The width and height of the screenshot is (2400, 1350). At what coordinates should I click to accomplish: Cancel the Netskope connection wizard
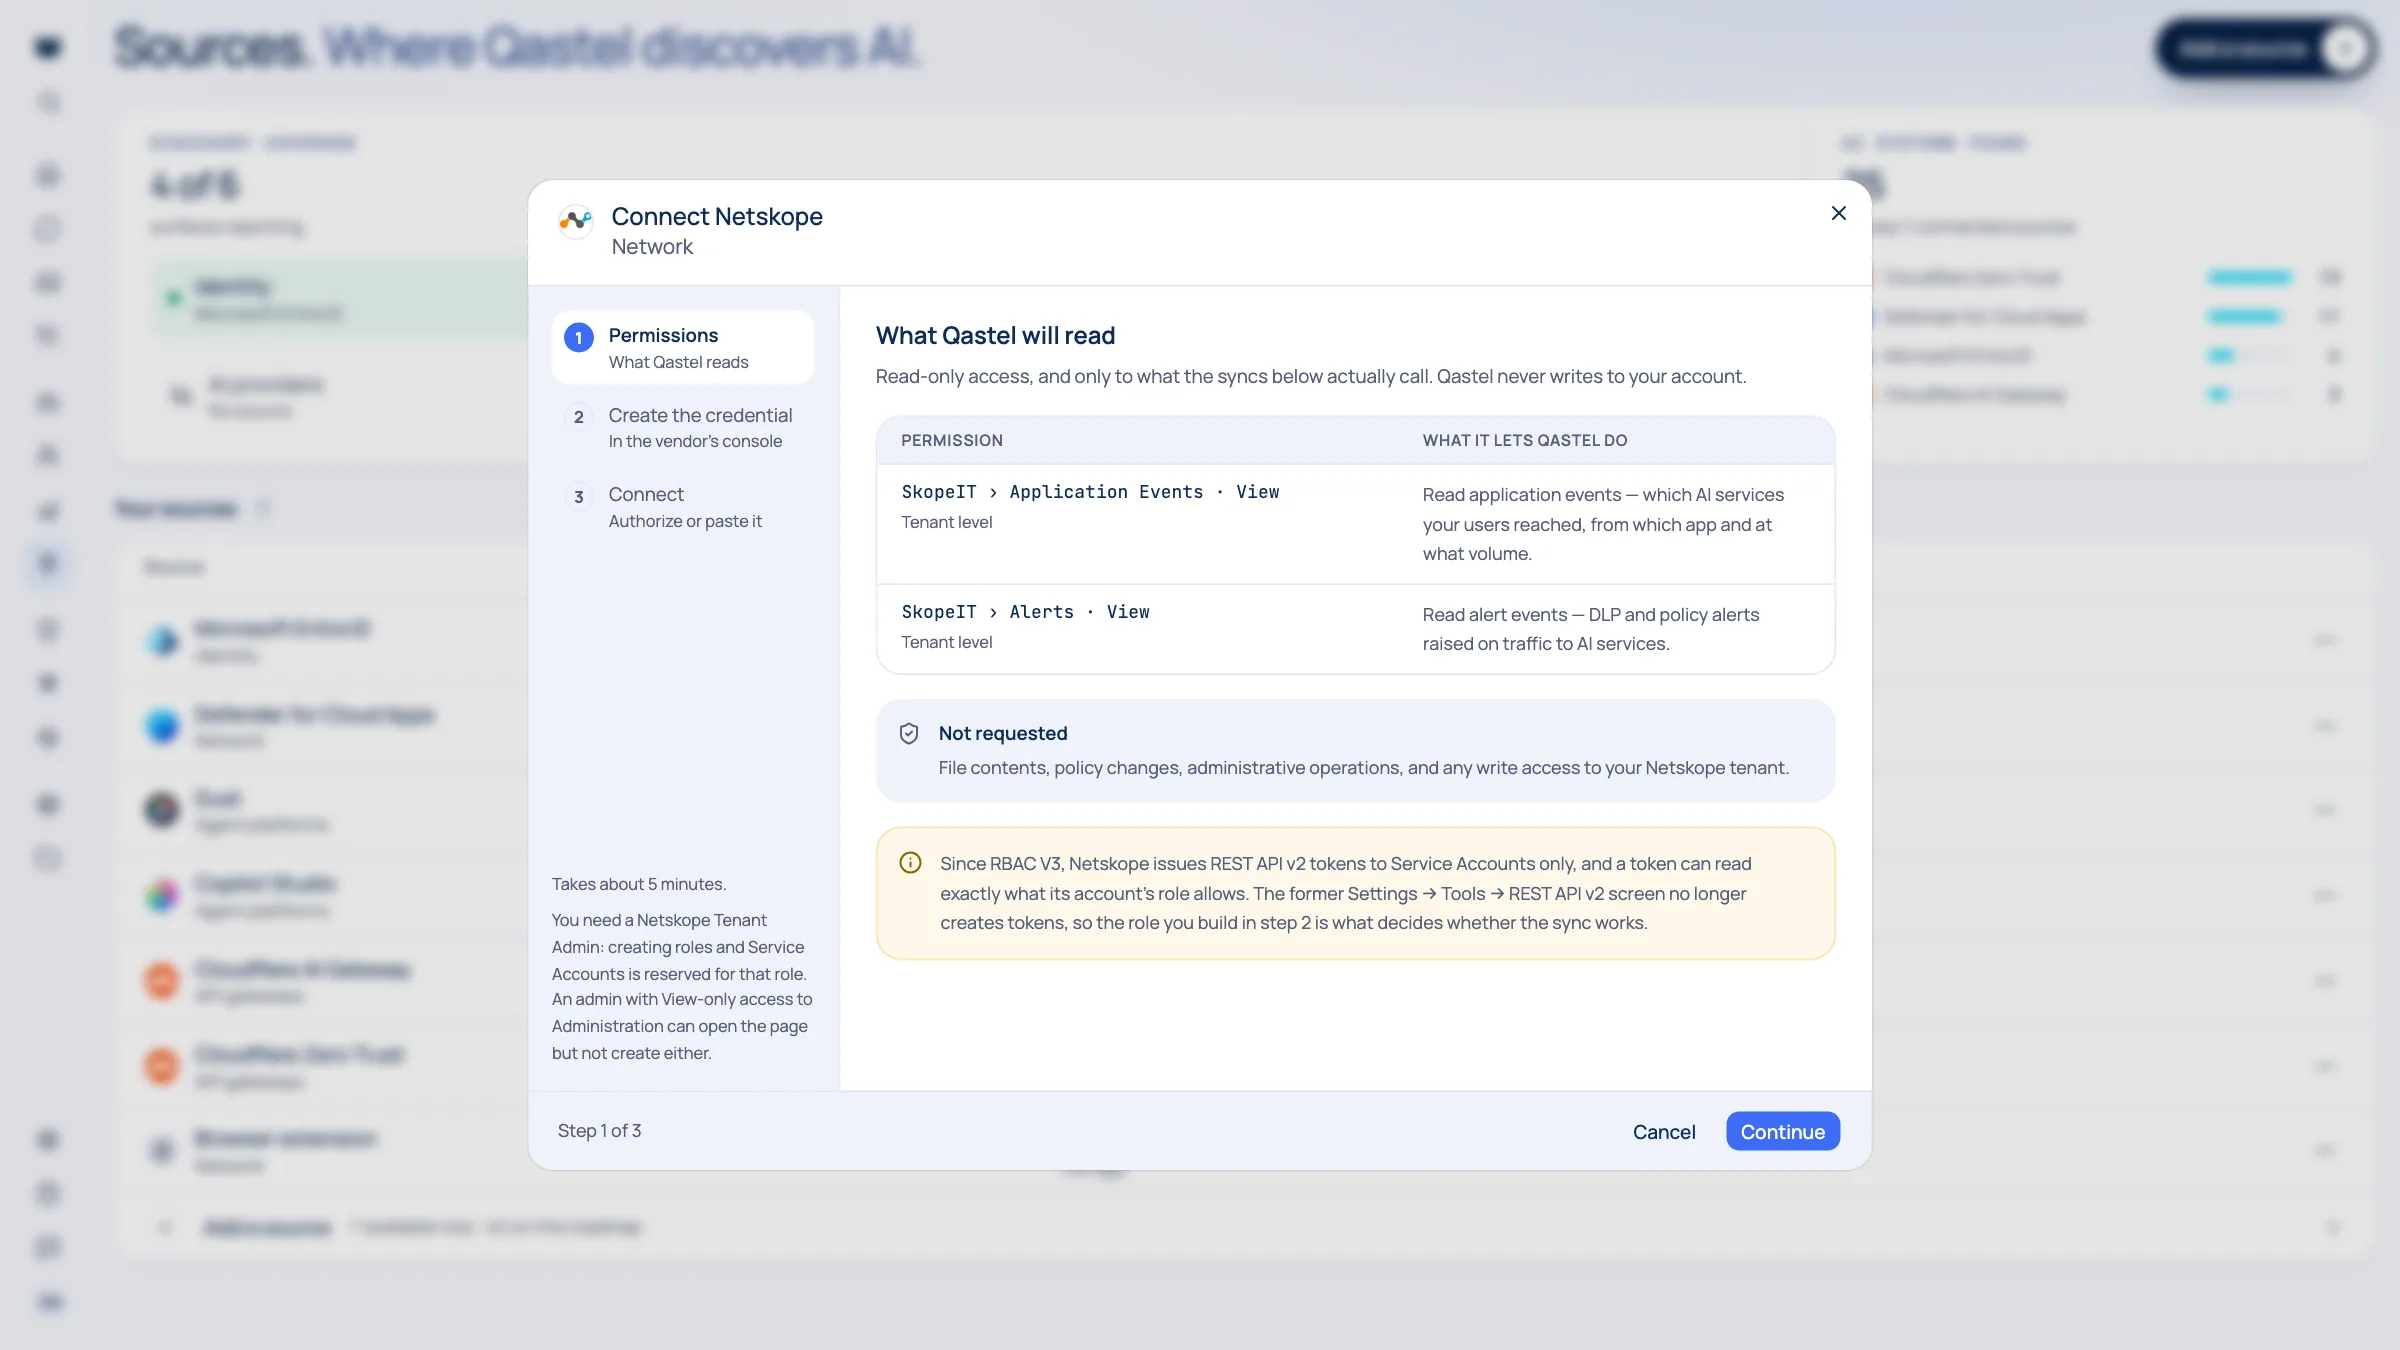[1664, 1131]
